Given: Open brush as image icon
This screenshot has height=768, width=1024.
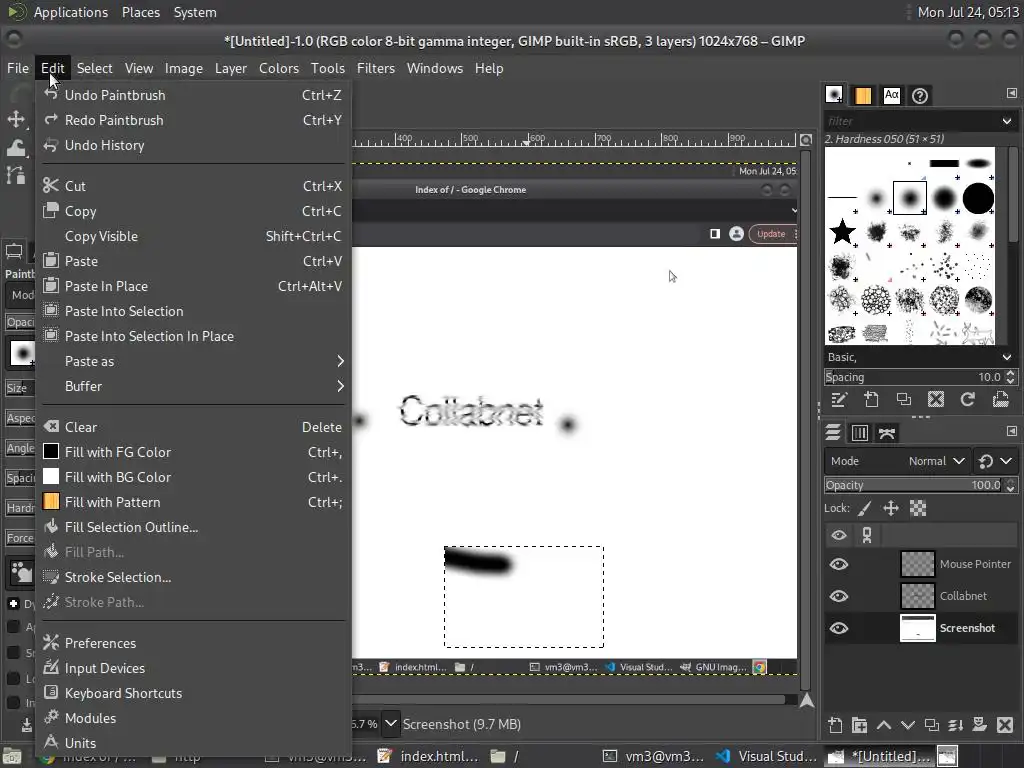Looking at the screenshot, I should (1000, 399).
